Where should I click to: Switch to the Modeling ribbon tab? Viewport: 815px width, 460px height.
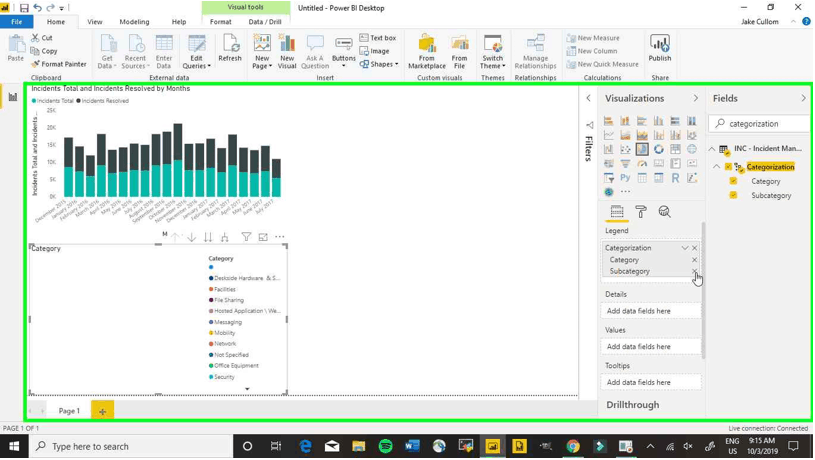(134, 22)
